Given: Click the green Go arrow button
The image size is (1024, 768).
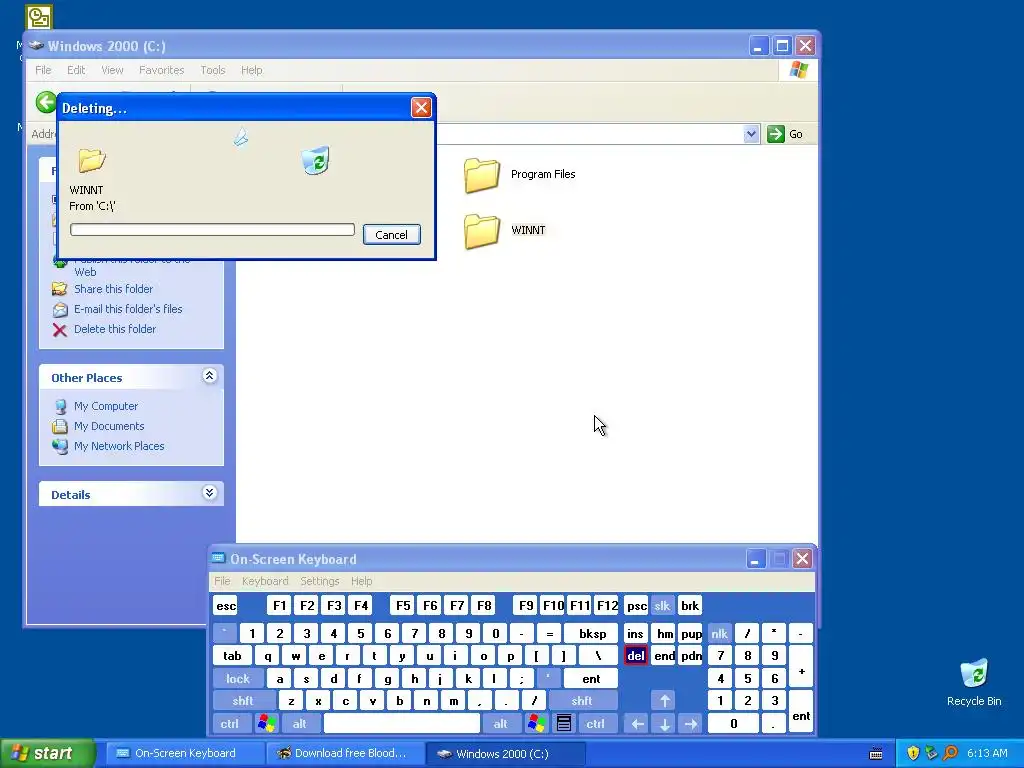Looking at the screenshot, I should 775,134.
